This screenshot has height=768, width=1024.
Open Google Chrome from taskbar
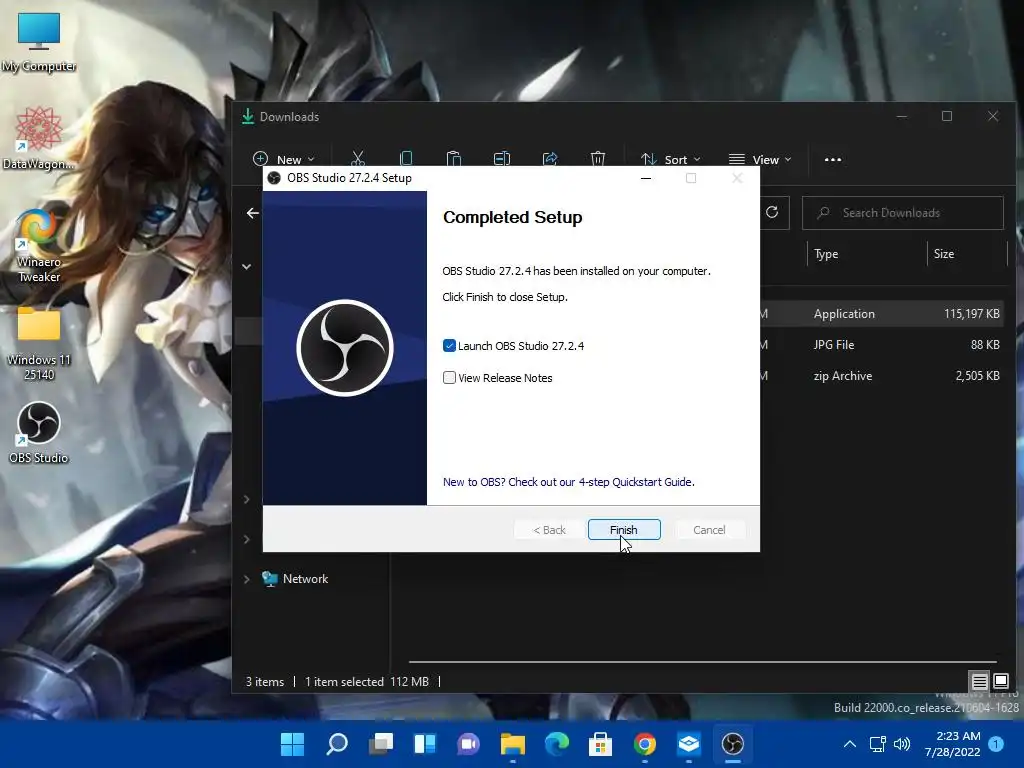coord(645,744)
